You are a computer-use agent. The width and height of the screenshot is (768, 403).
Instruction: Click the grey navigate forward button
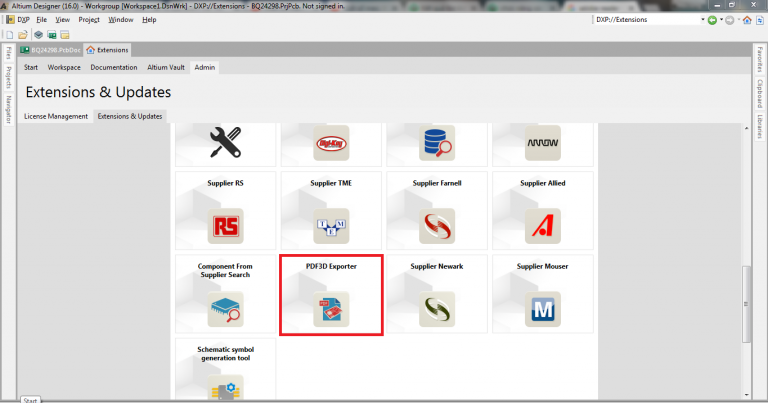point(729,20)
